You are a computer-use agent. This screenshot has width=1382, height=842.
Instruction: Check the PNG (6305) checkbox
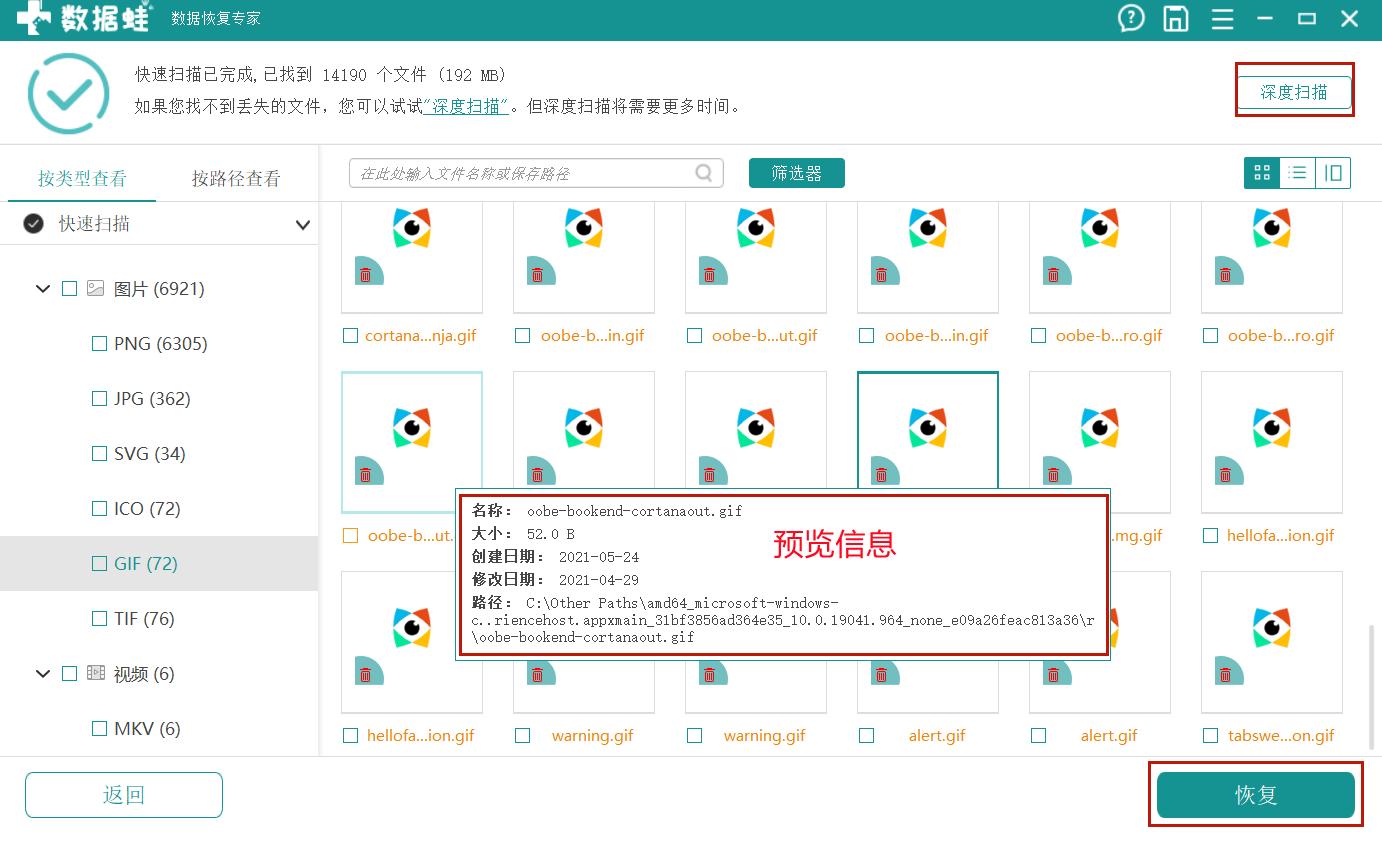pos(99,344)
